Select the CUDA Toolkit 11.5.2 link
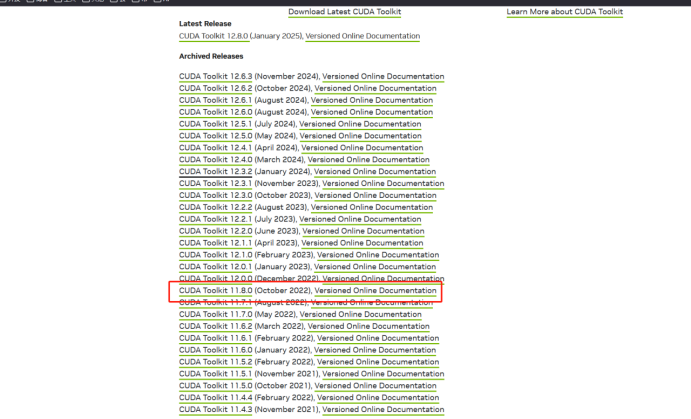Image resolution: width=691 pixels, height=419 pixels. [x=215, y=362]
